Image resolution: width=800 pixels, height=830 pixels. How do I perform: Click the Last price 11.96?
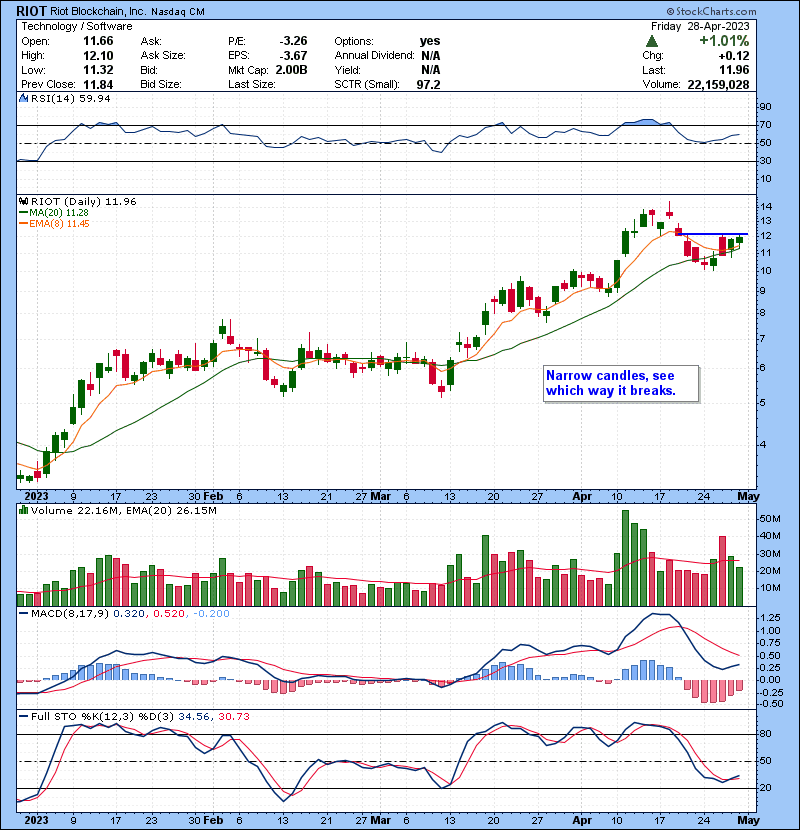click(734, 70)
